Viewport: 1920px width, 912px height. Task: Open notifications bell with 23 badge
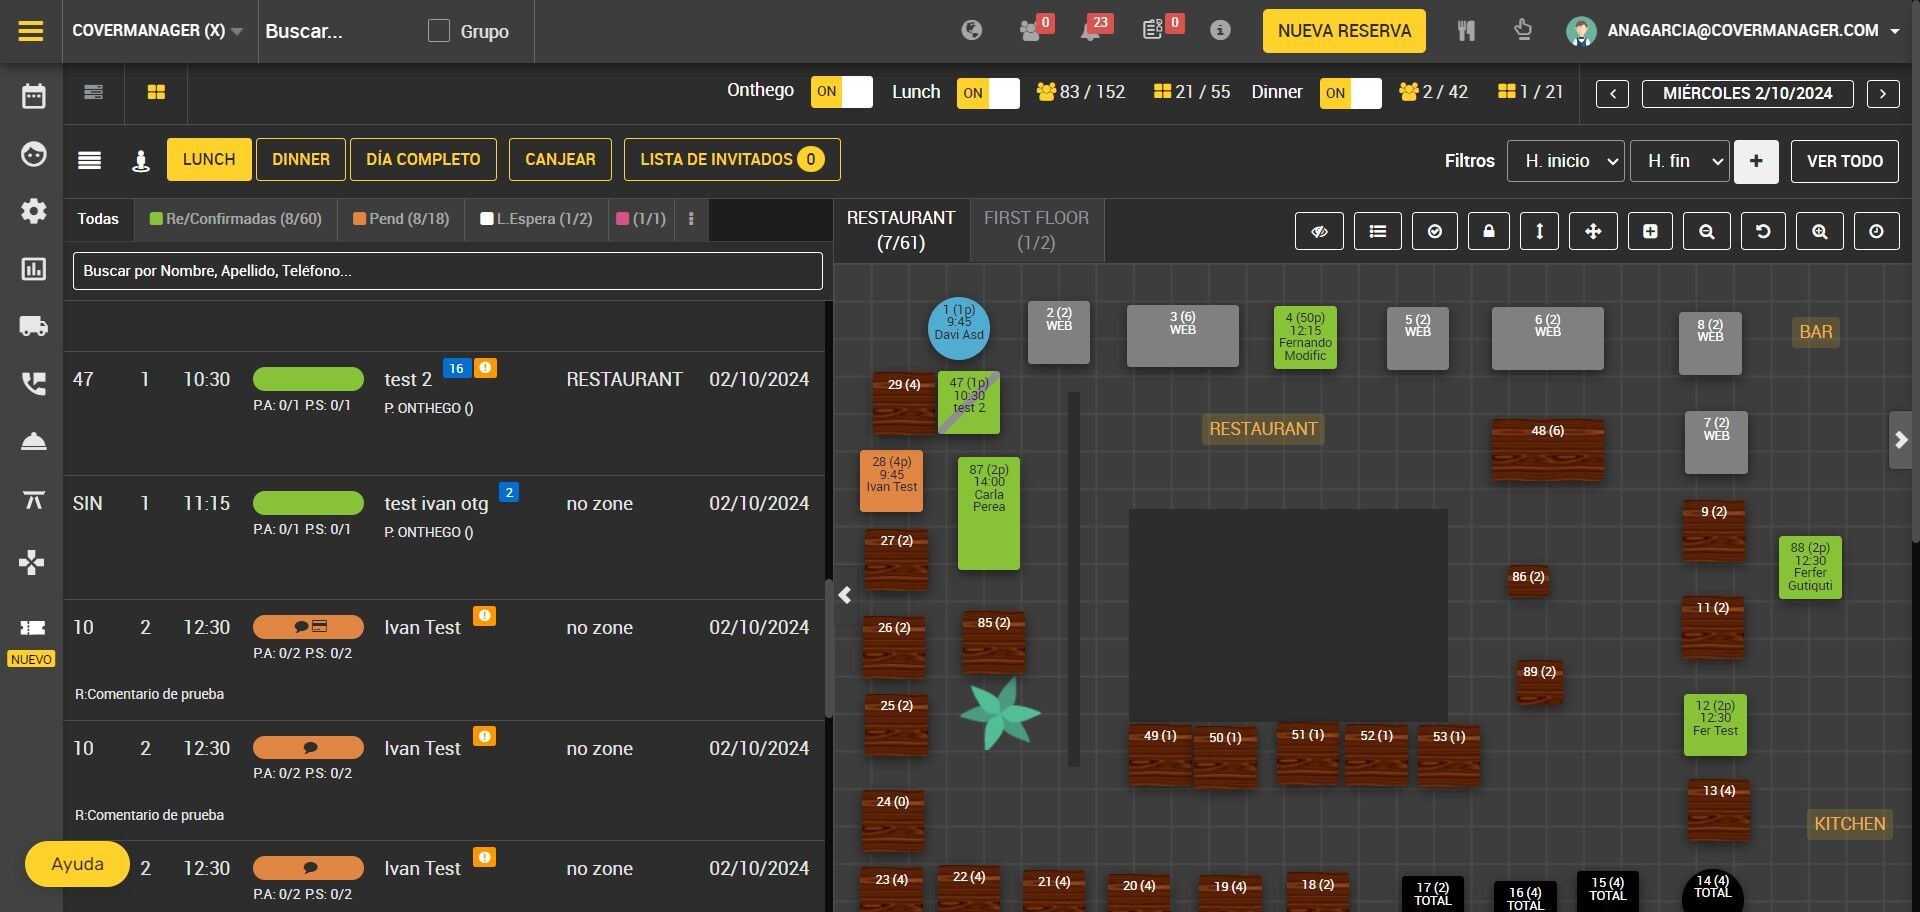pyautogui.click(x=1091, y=31)
